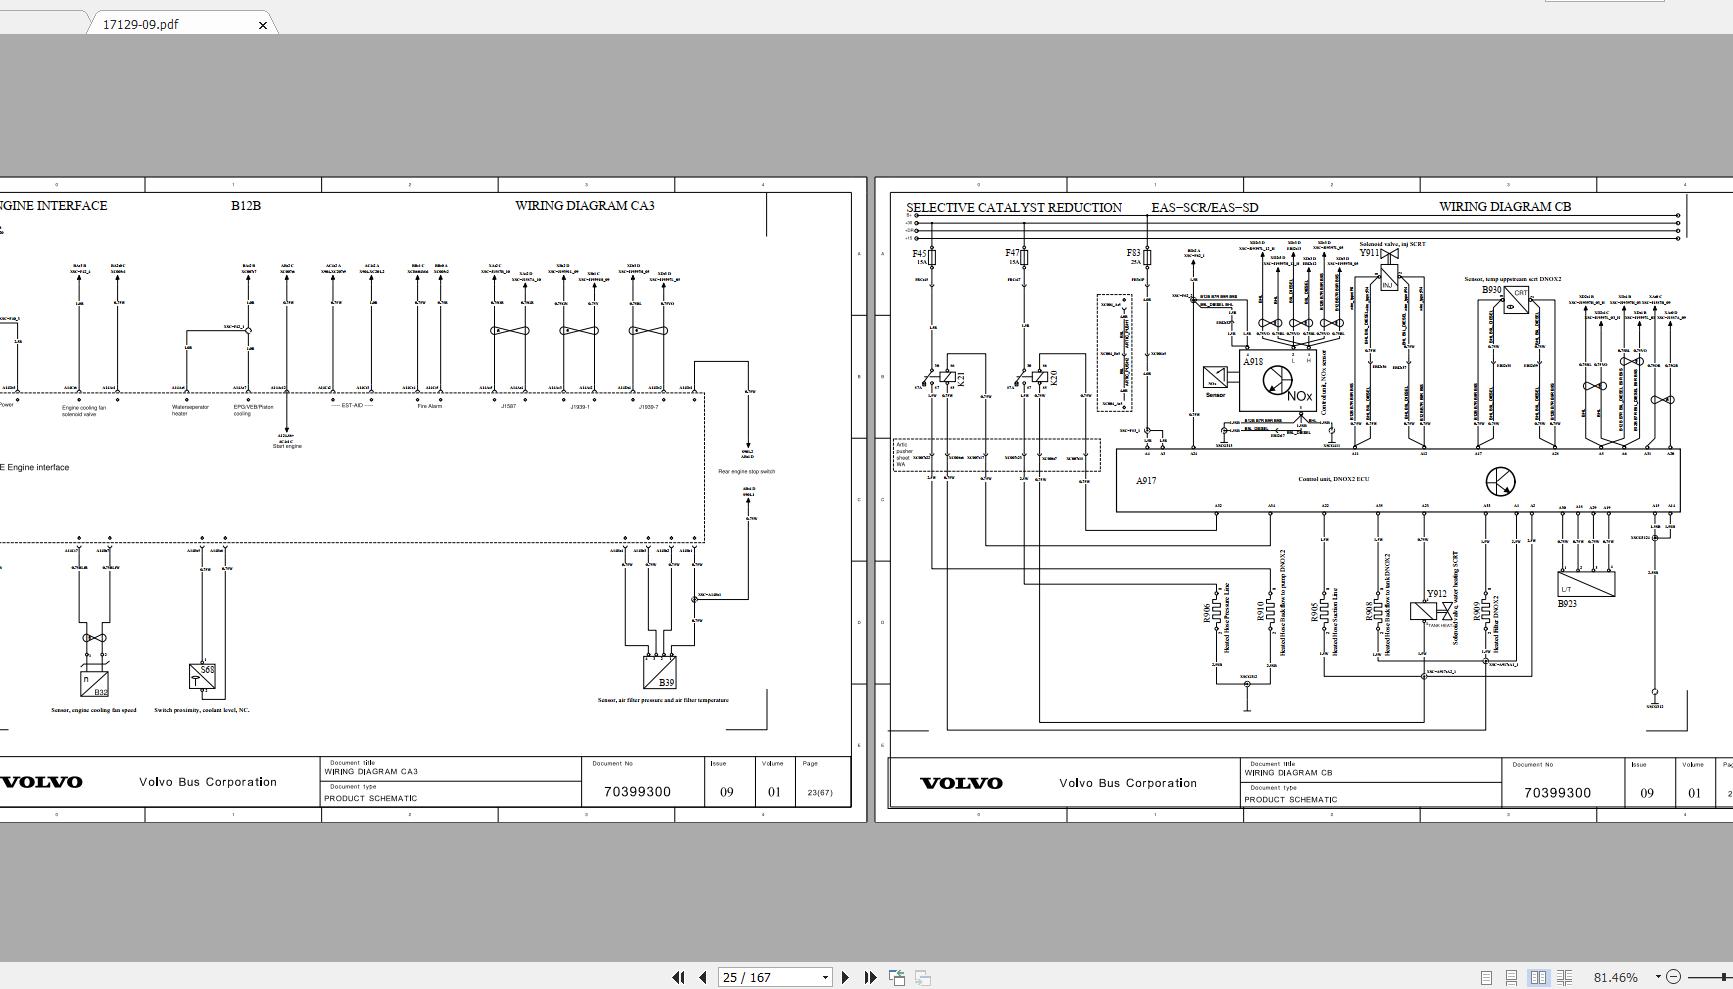Click the B930 sensor label
Screen dimensions: 1733x989
1491,290
